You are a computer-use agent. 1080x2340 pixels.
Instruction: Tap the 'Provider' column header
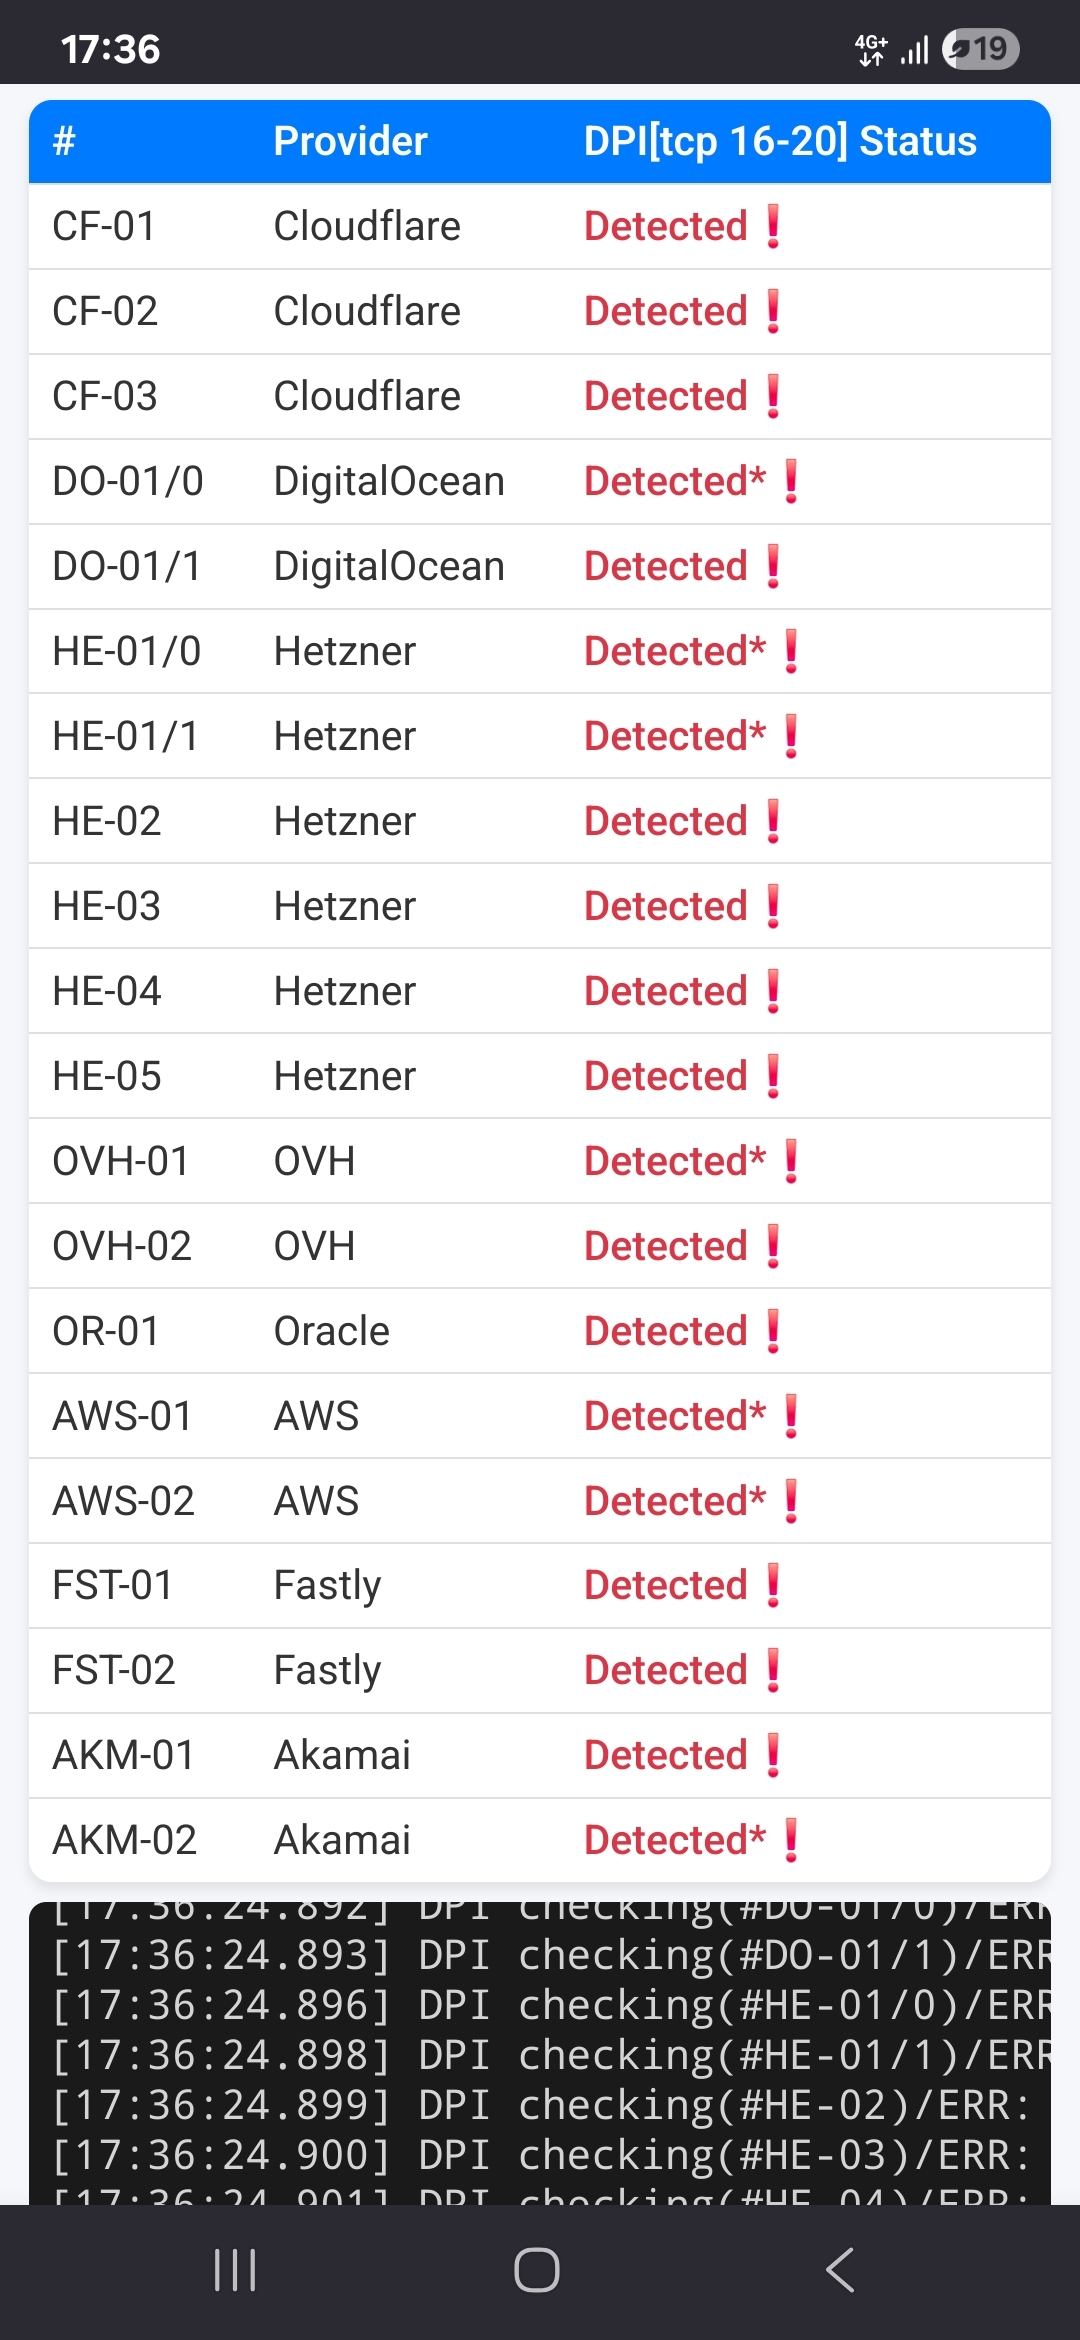coord(350,141)
